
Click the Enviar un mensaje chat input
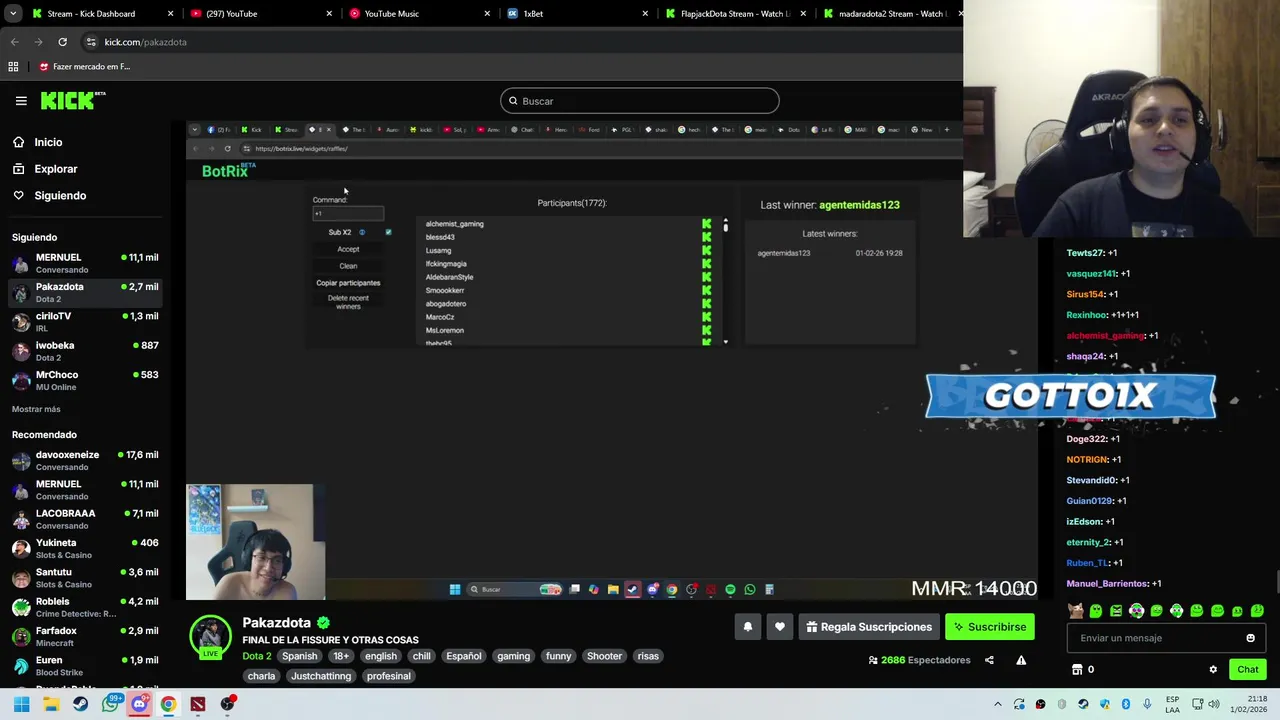(1153, 638)
